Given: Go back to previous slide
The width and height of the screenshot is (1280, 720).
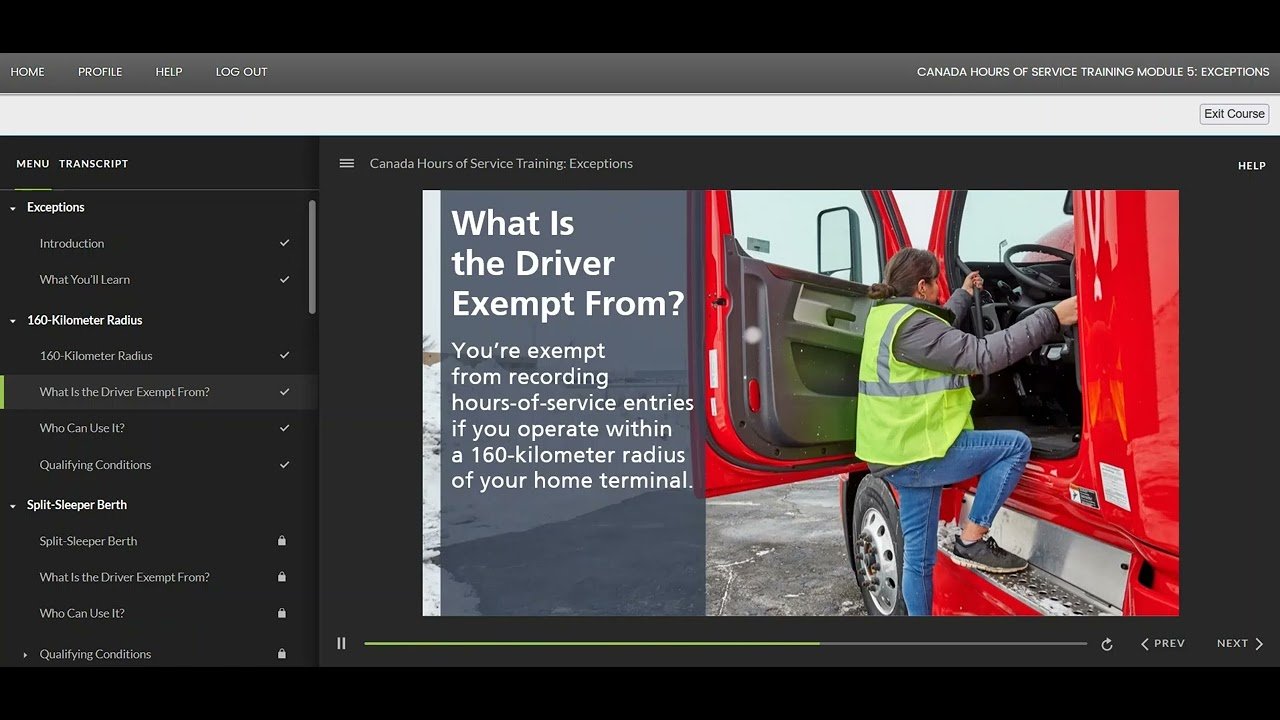Looking at the screenshot, I should (1163, 644).
